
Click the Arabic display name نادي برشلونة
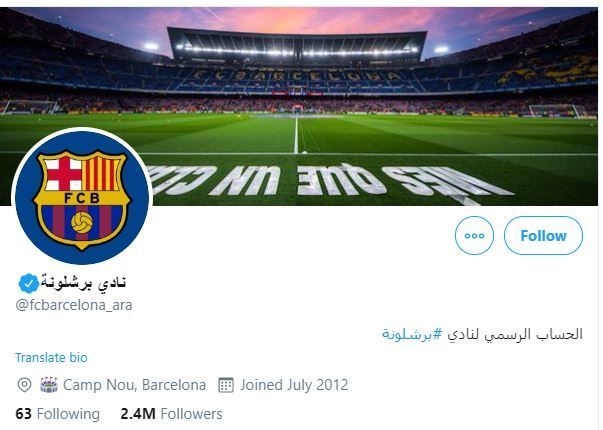tap(83, 282)
